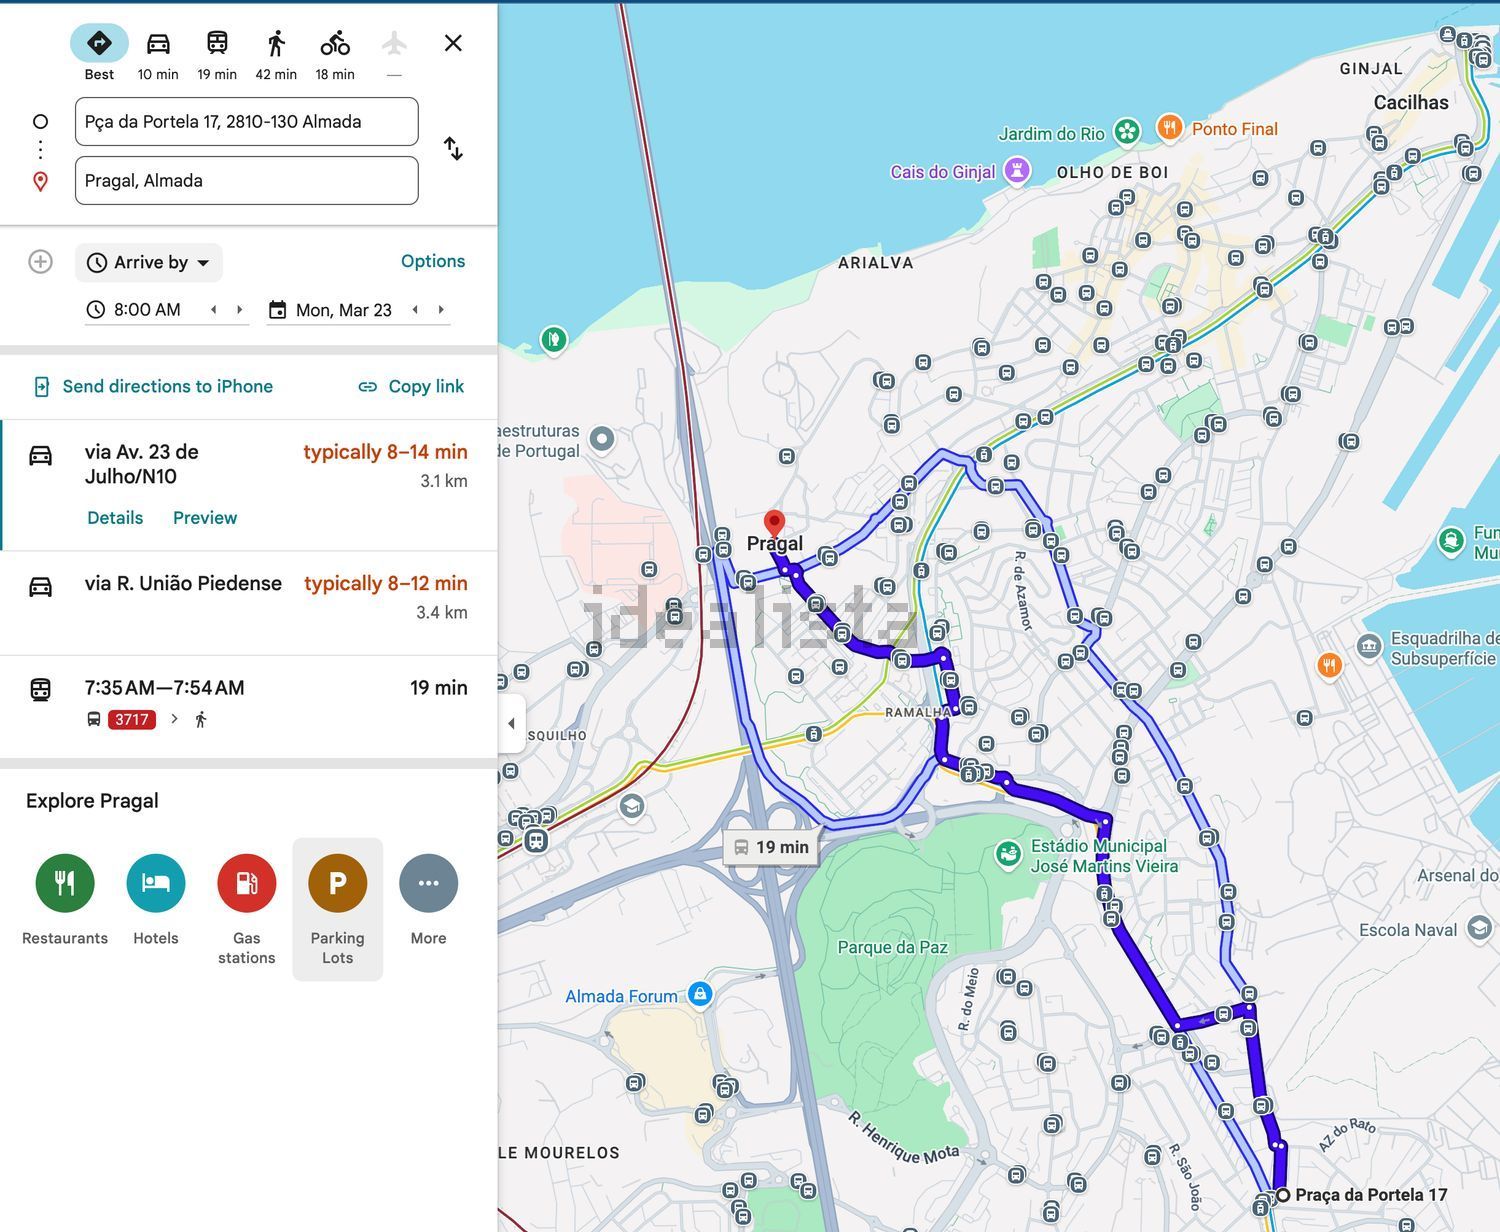Screen dimensions: 1500x1232
Task: Click the Best route mode icon
Action: tap(99, 44)
